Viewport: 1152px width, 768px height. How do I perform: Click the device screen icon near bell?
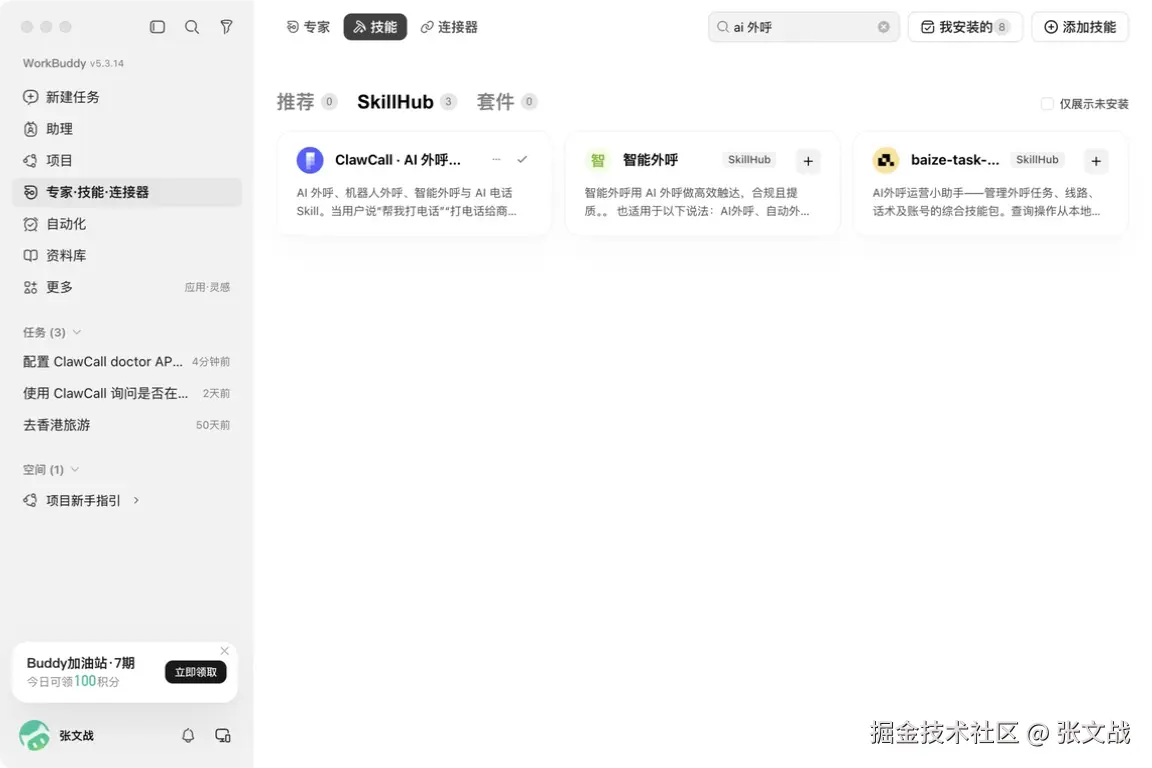coord(223,736)
